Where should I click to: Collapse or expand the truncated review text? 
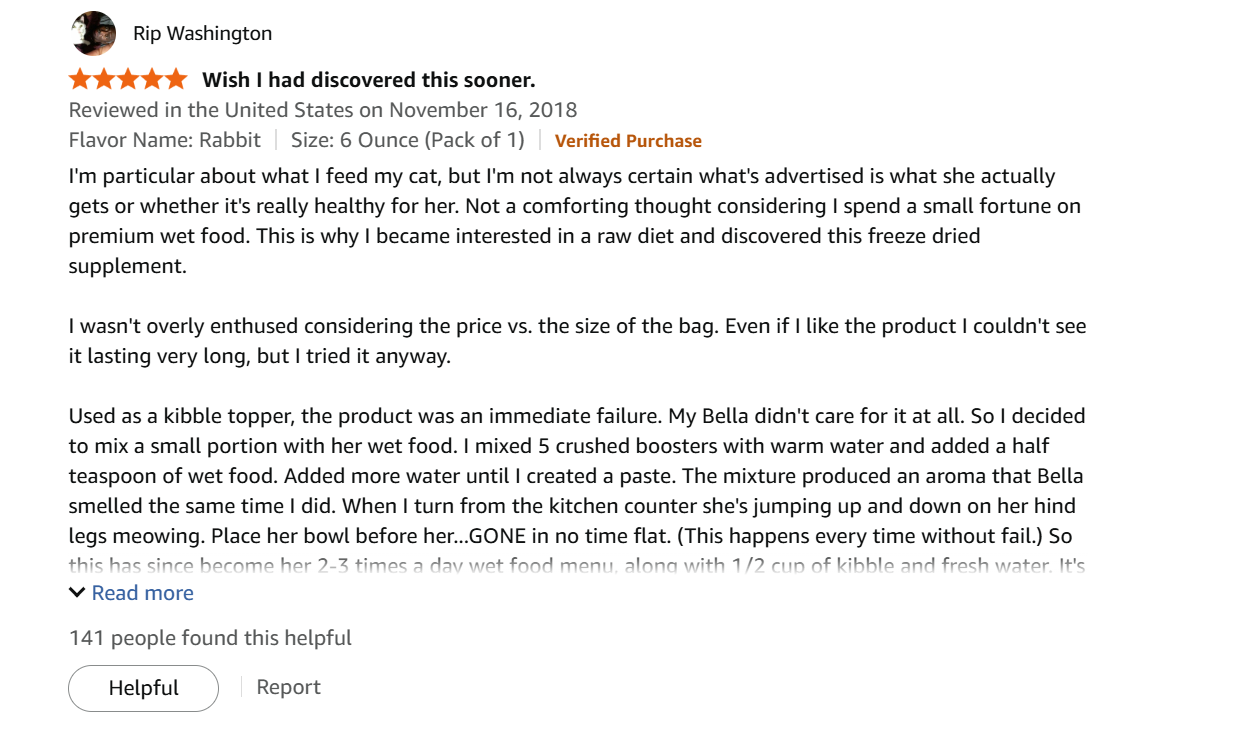pos(141,592)
